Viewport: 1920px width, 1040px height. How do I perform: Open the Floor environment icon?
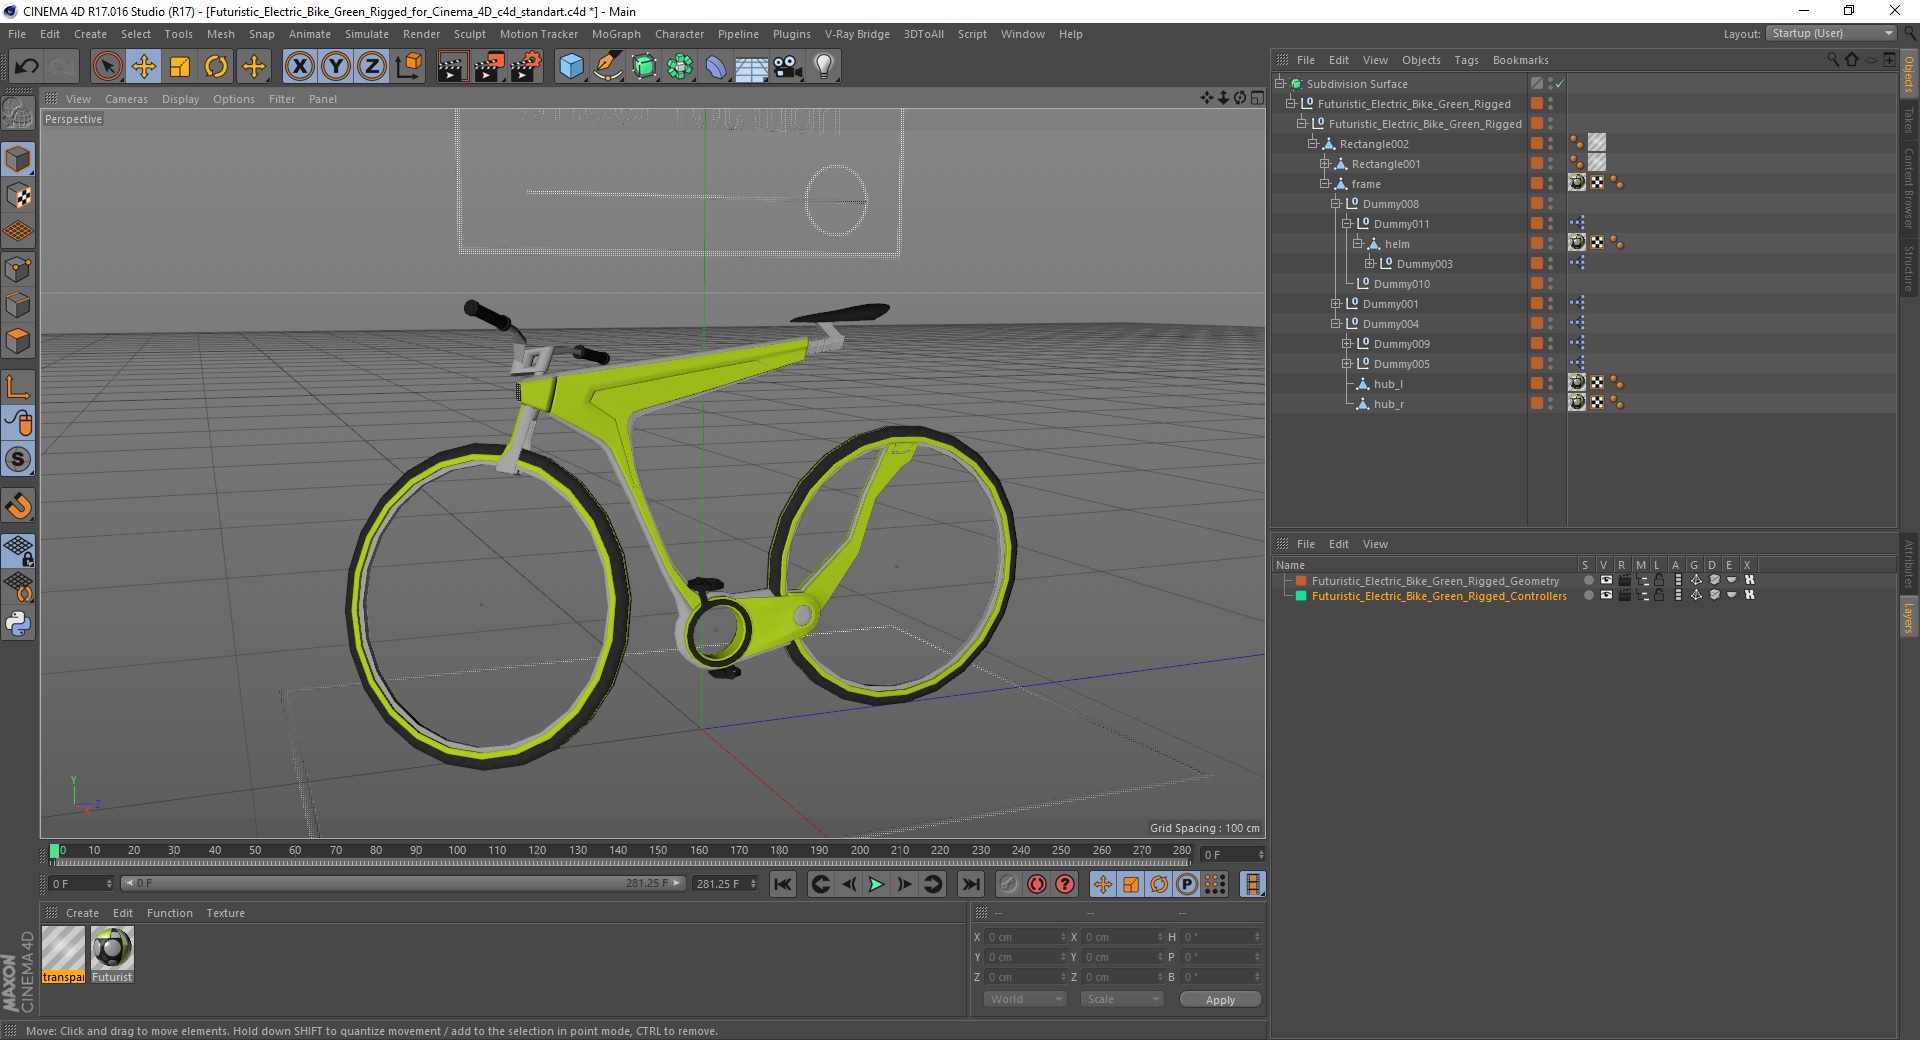coord(752,67)
